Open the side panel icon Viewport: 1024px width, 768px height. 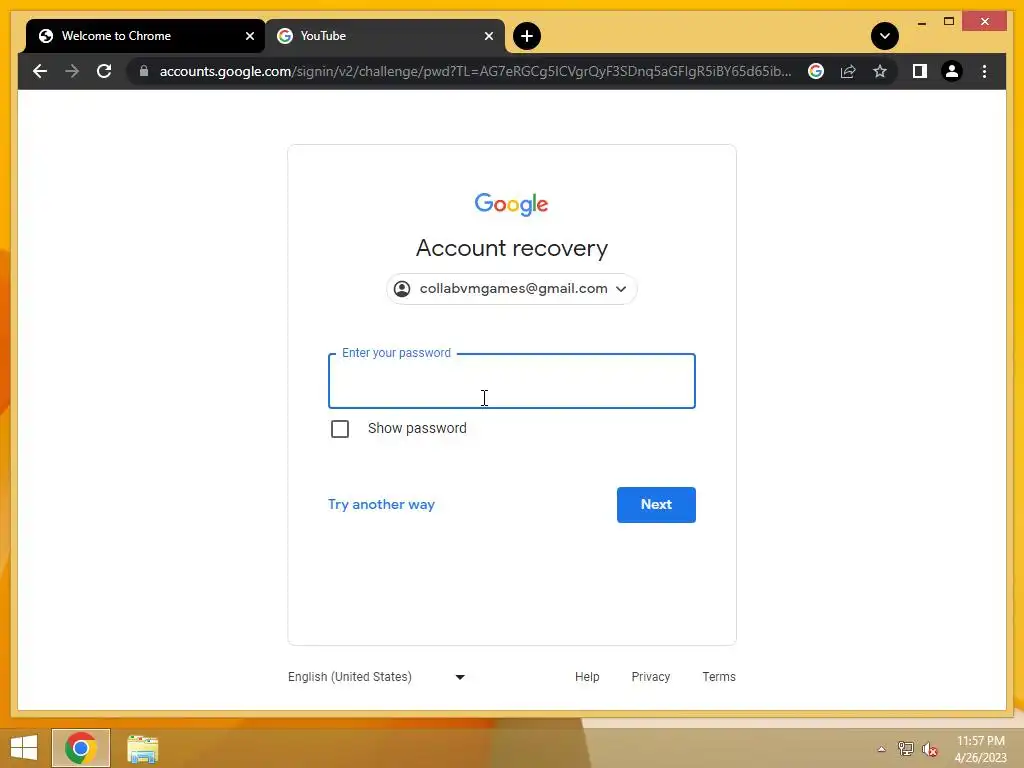point(920,71)
